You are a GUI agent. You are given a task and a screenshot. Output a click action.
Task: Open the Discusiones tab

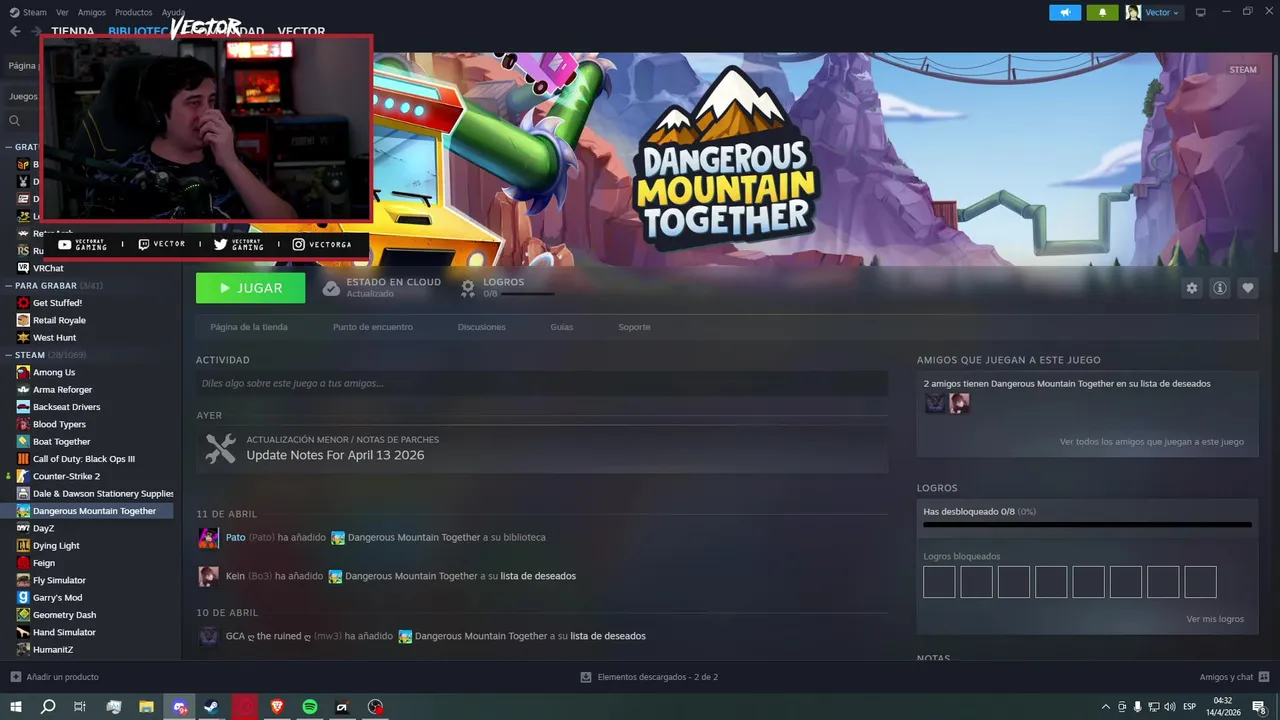tap(481, 327)
